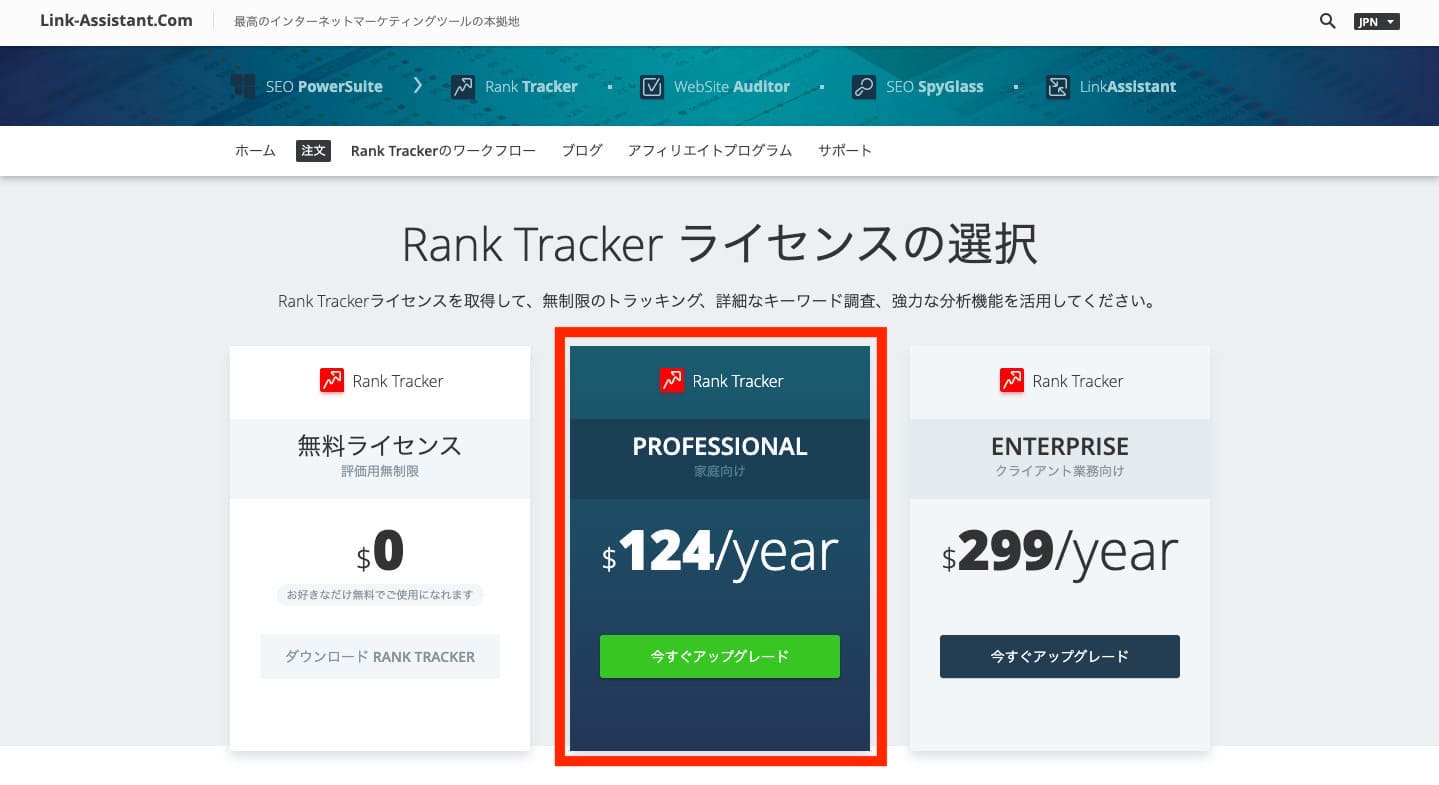The width and height of the screenshot is (1439, 785).
Task: Click the PROFESSIONAL plan heading
Action: (720, 446)
